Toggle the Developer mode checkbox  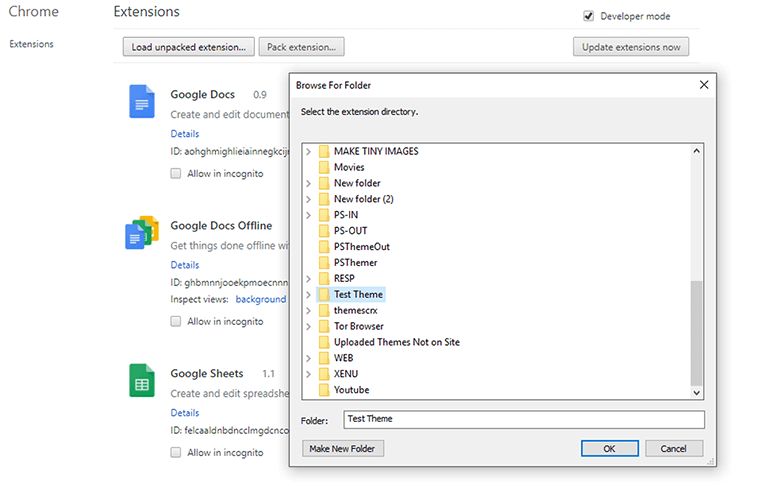(x=589, y=16)
